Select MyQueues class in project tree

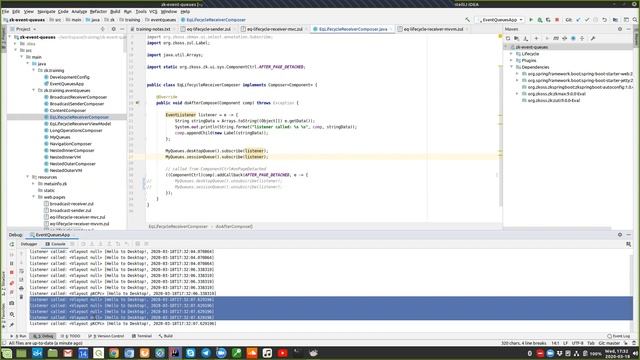[60, 137]
